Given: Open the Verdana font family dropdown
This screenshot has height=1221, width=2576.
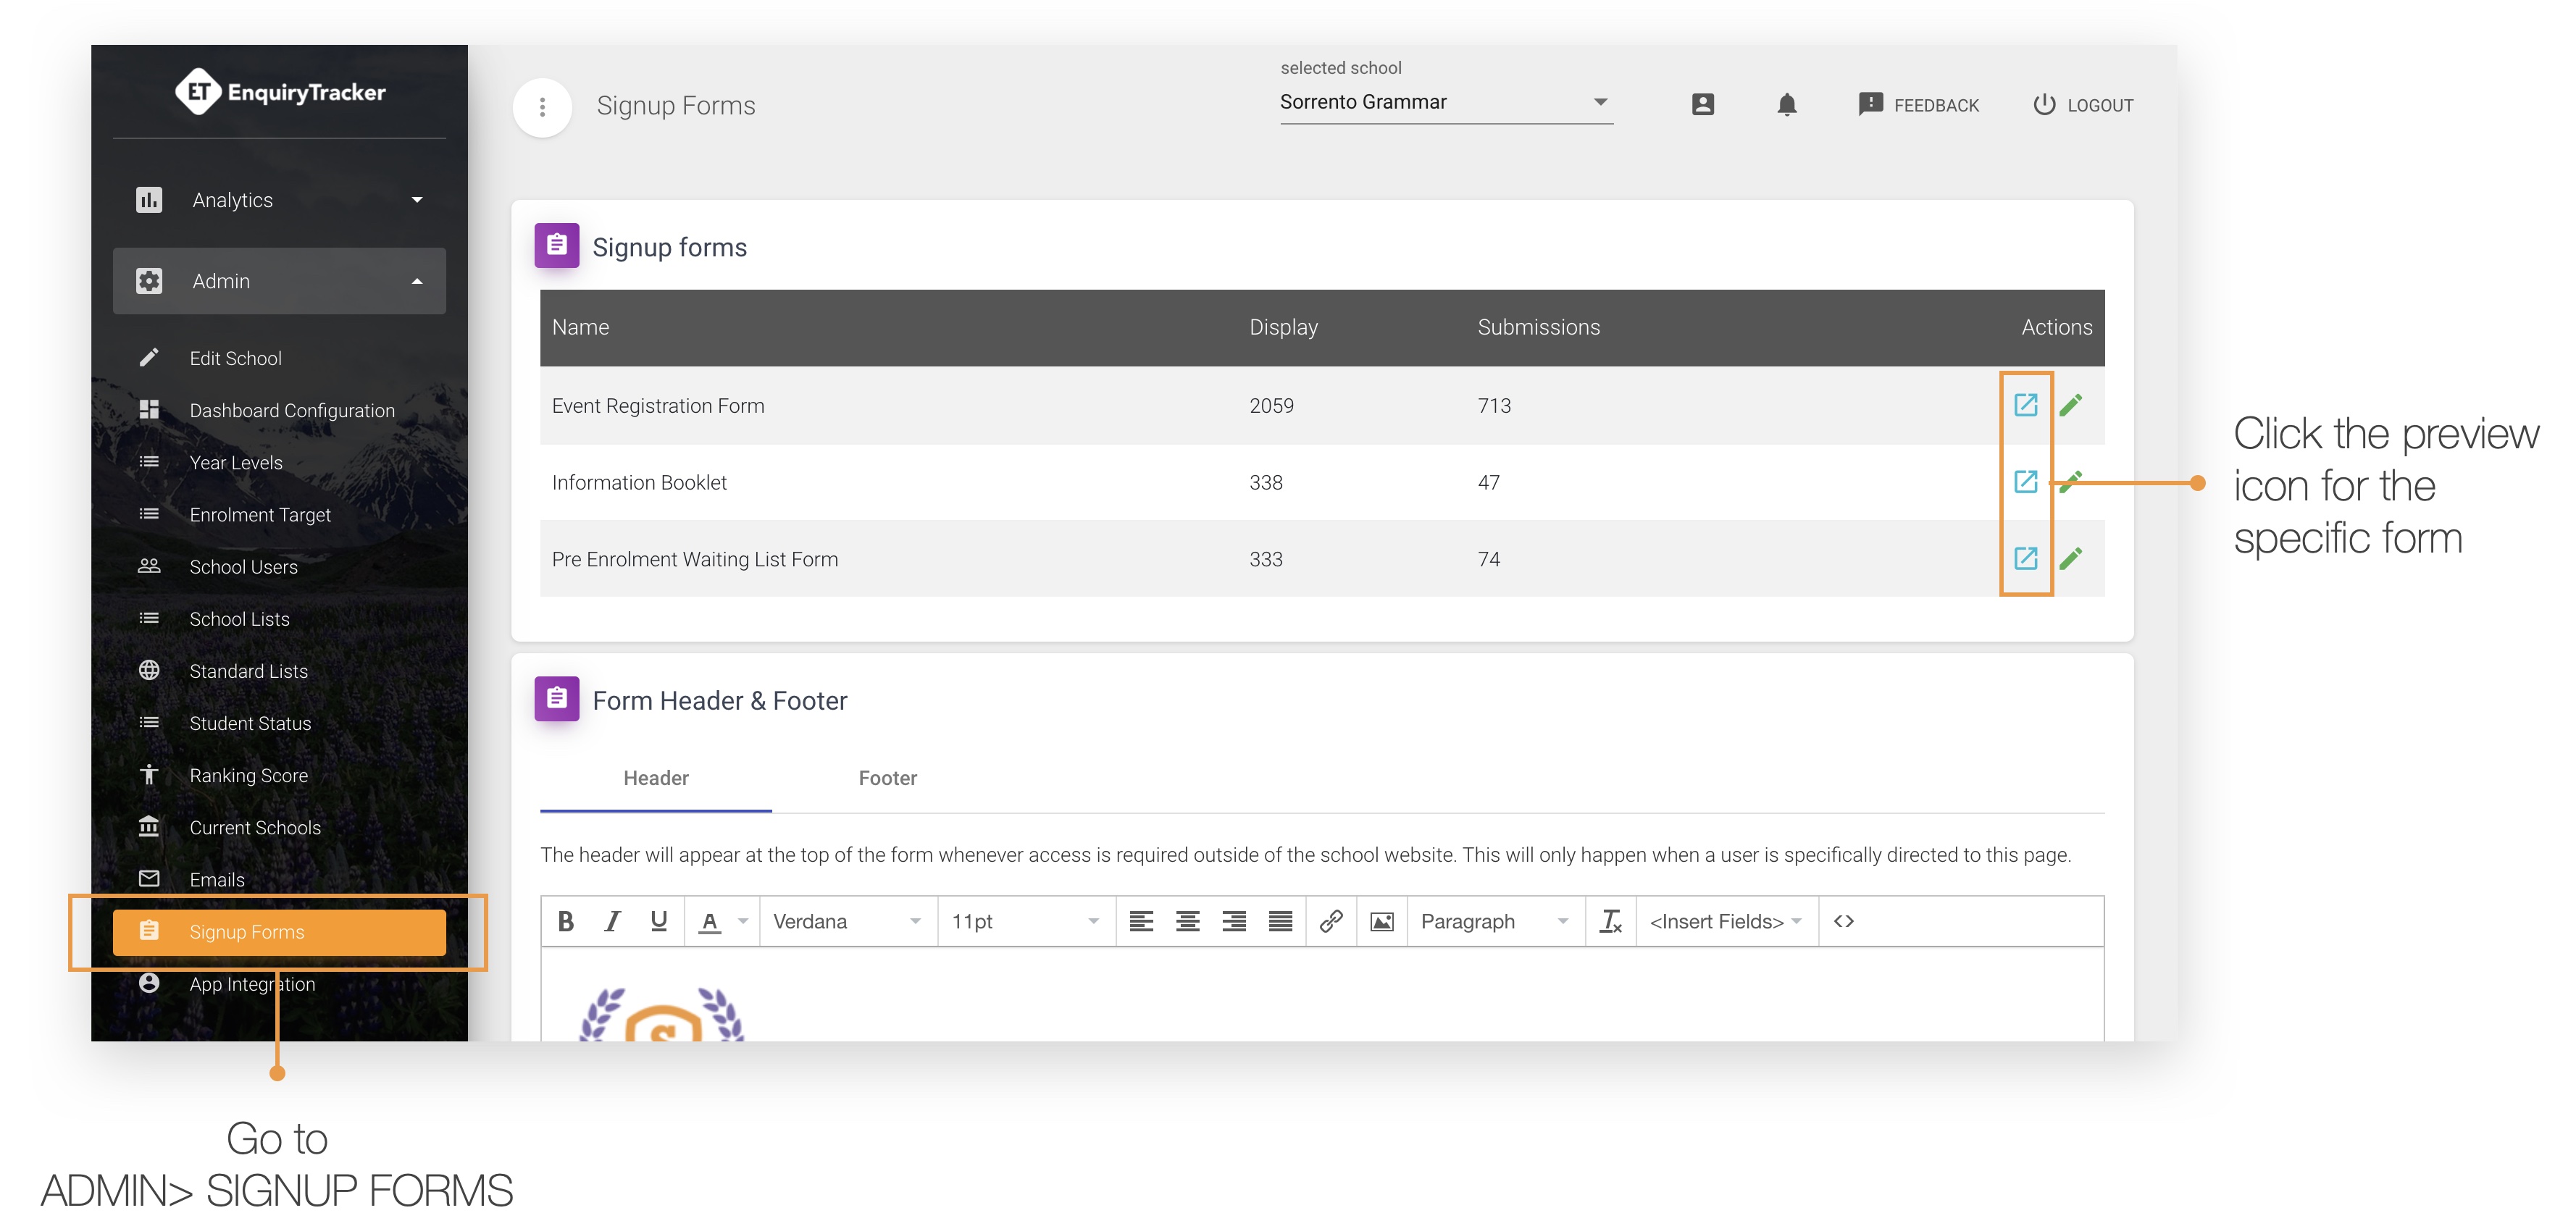Looking at the screenshot, I should (846, 921).
